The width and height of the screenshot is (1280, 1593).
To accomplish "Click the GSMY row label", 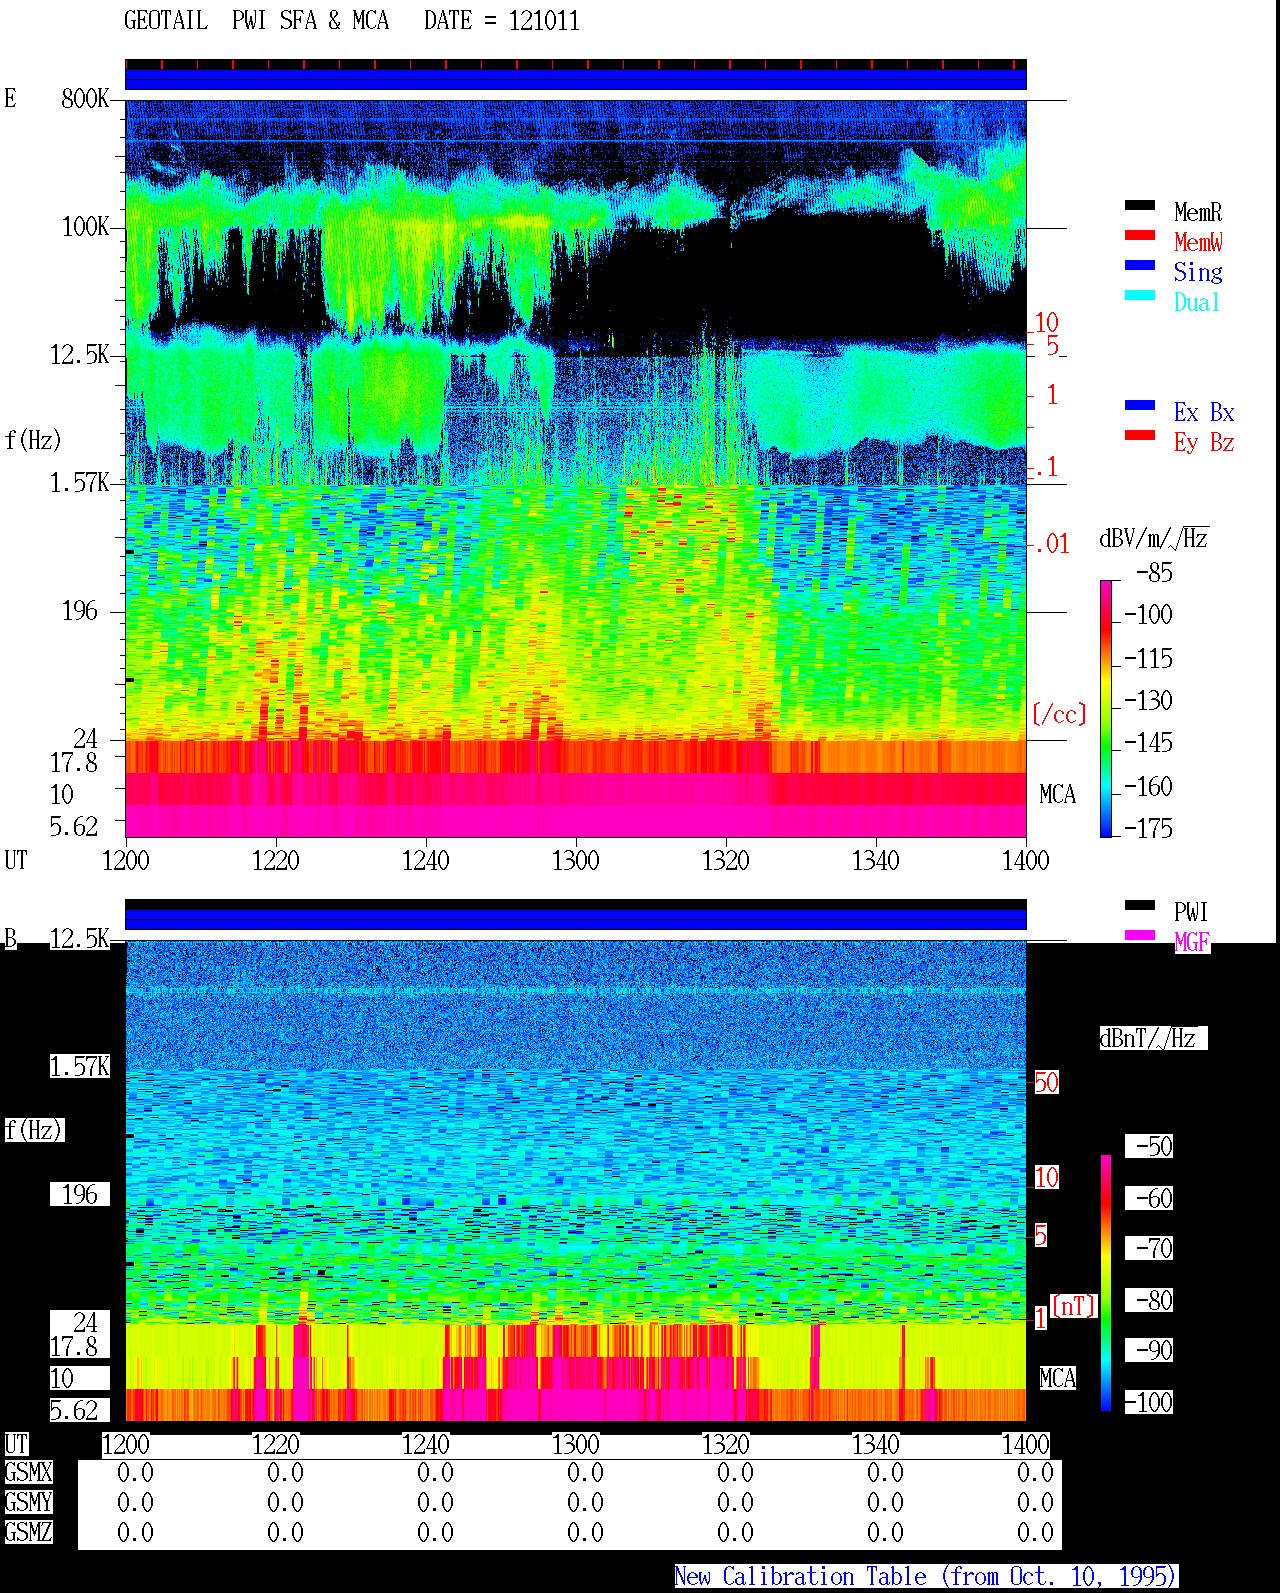I will 28,1502.
